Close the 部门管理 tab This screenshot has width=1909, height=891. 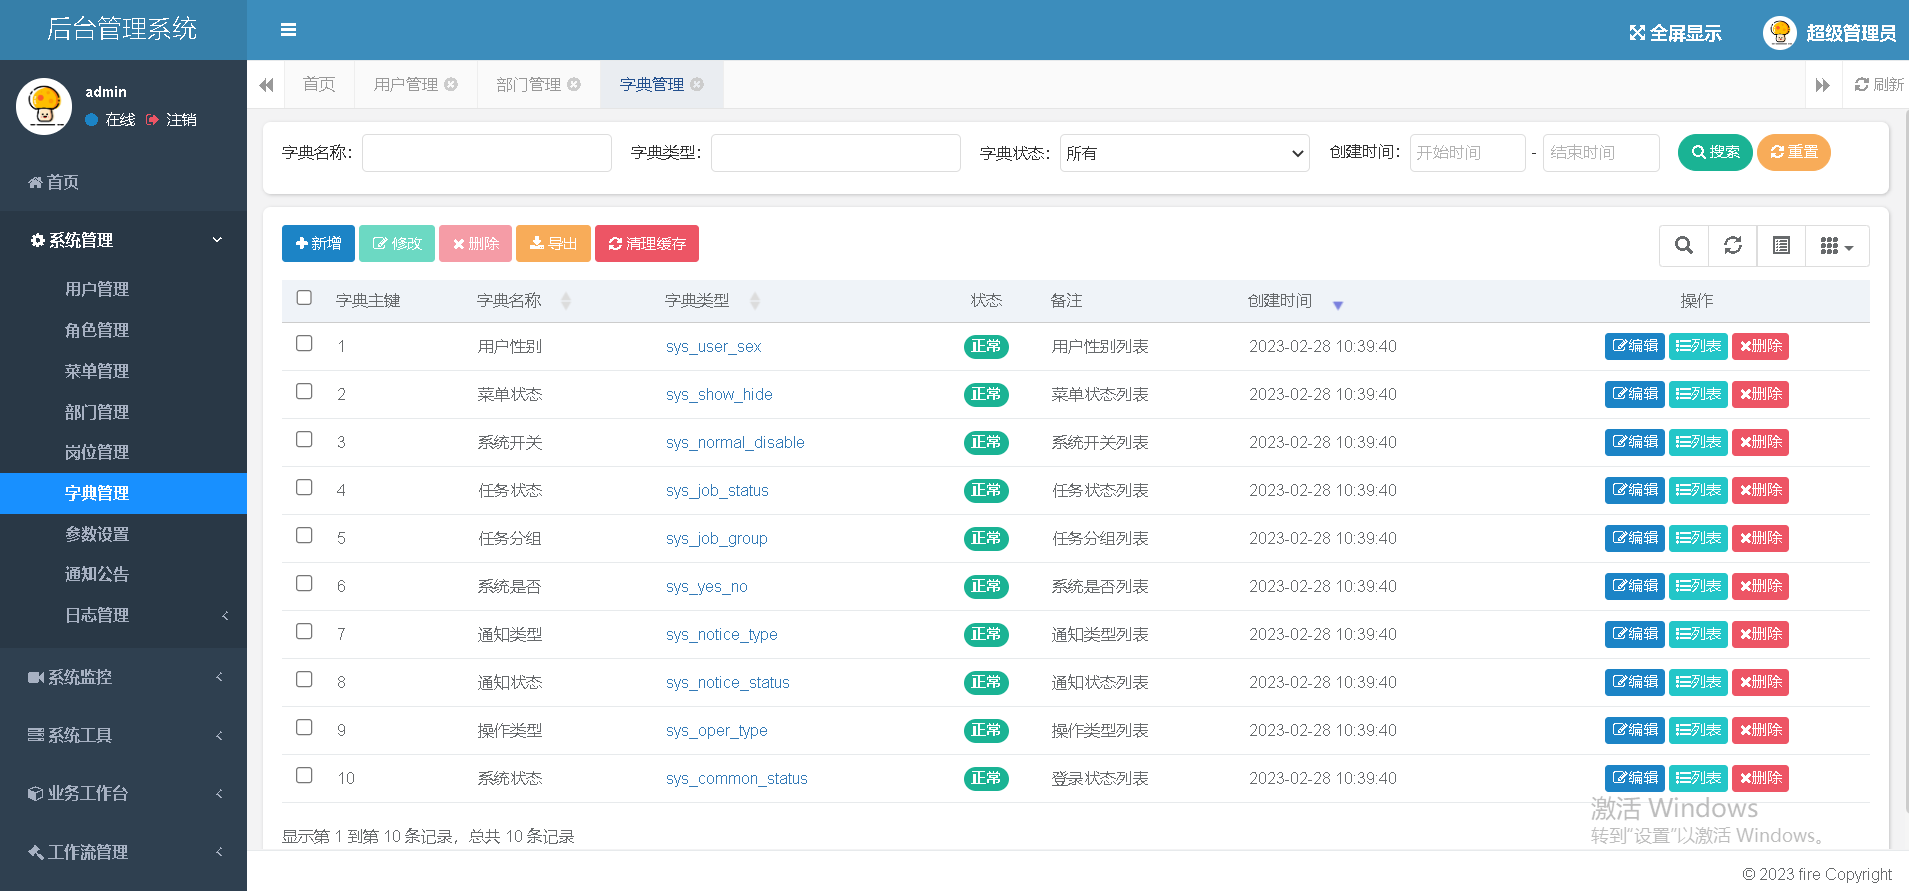click(574, 84)
